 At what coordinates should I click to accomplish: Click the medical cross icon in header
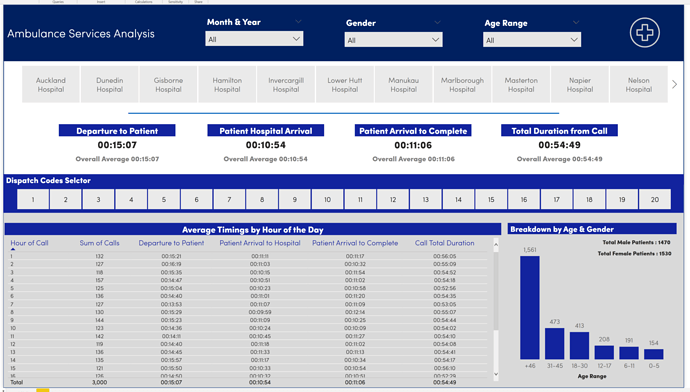[644, 33]
